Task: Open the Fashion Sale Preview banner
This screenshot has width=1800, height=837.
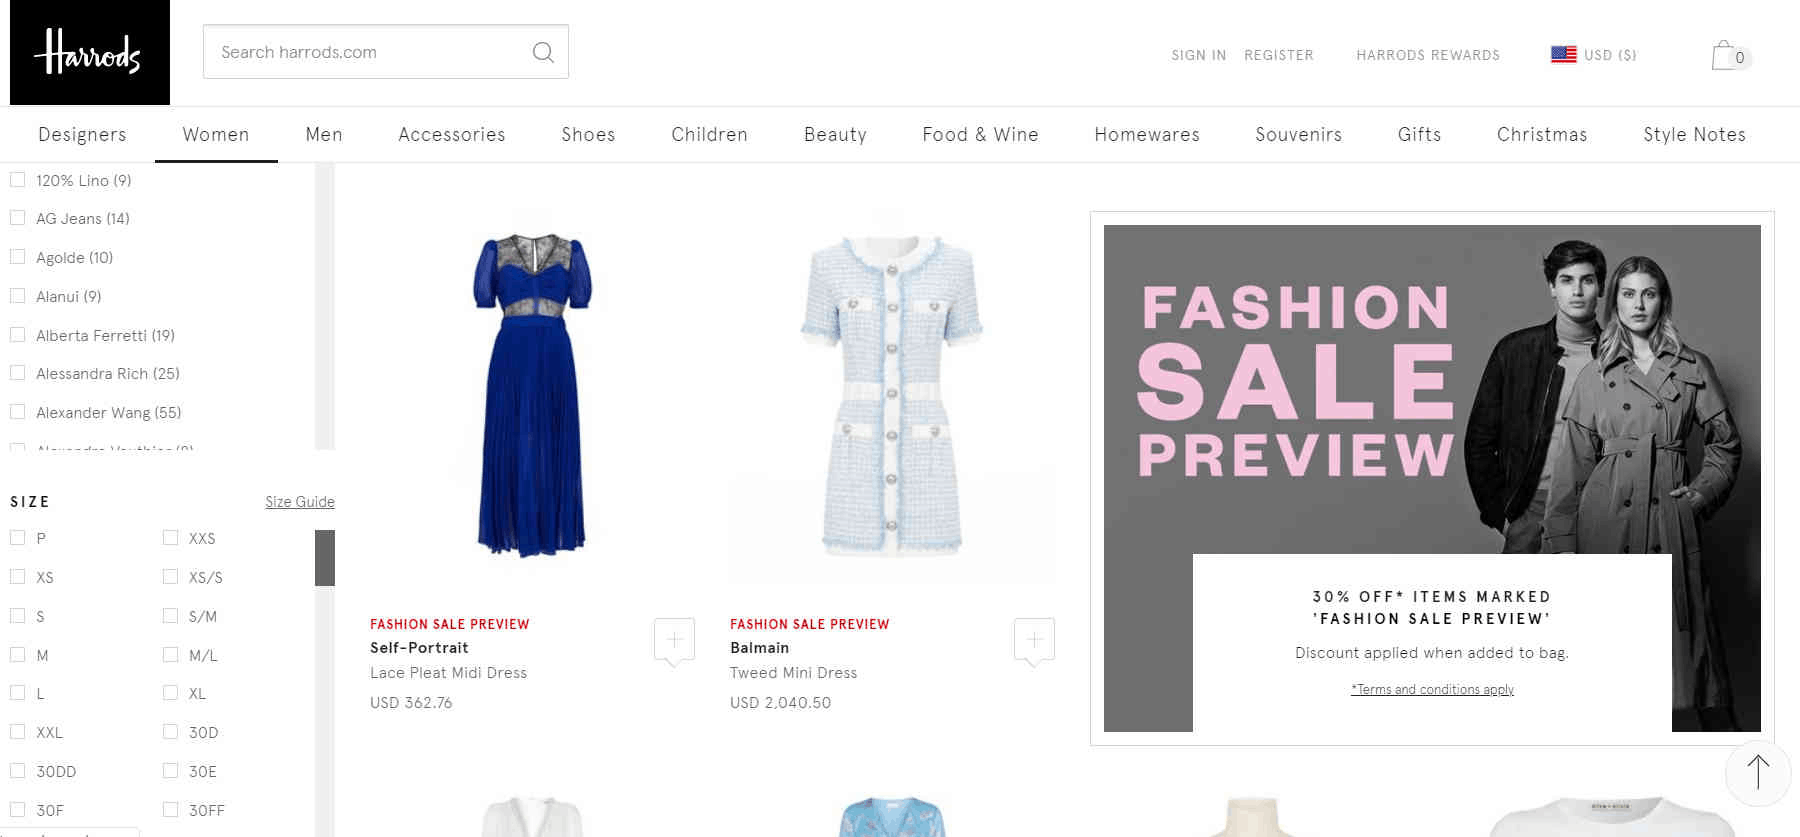Action: click(x=1432, y=478)
